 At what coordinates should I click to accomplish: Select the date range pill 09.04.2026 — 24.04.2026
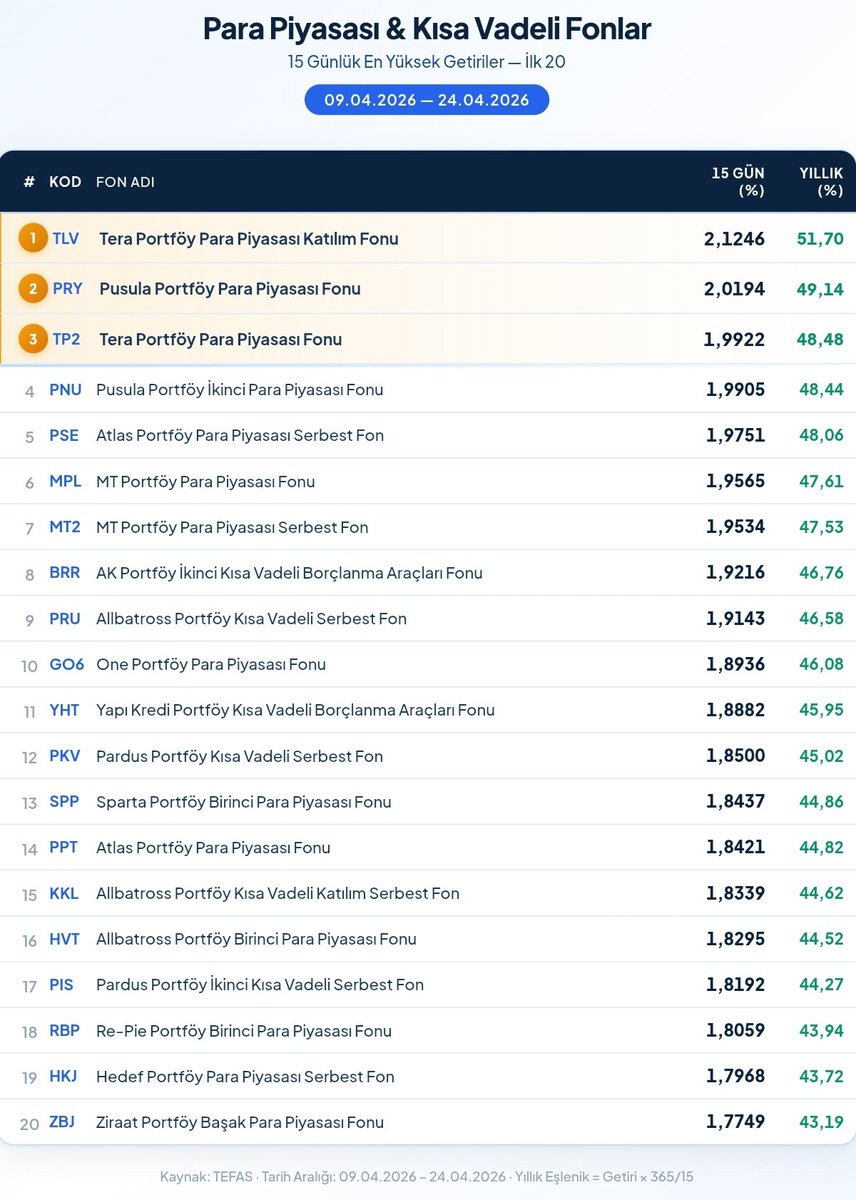coord(427,100)
